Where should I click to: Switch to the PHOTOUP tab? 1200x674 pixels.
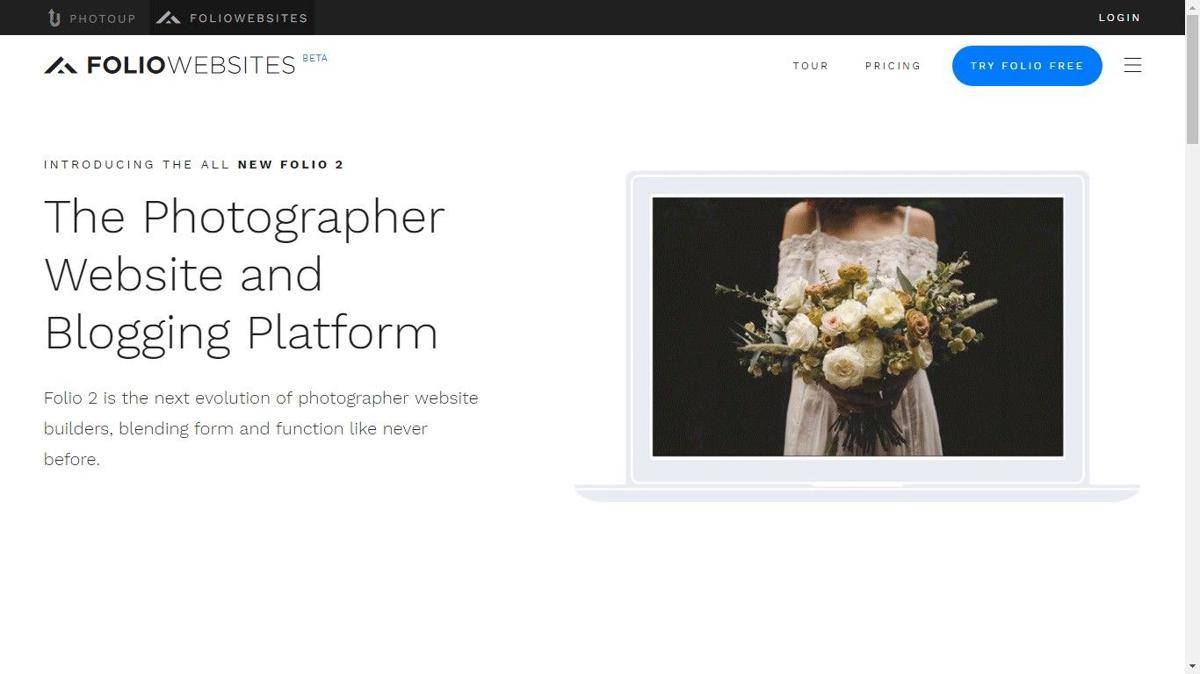click(92, 17)
